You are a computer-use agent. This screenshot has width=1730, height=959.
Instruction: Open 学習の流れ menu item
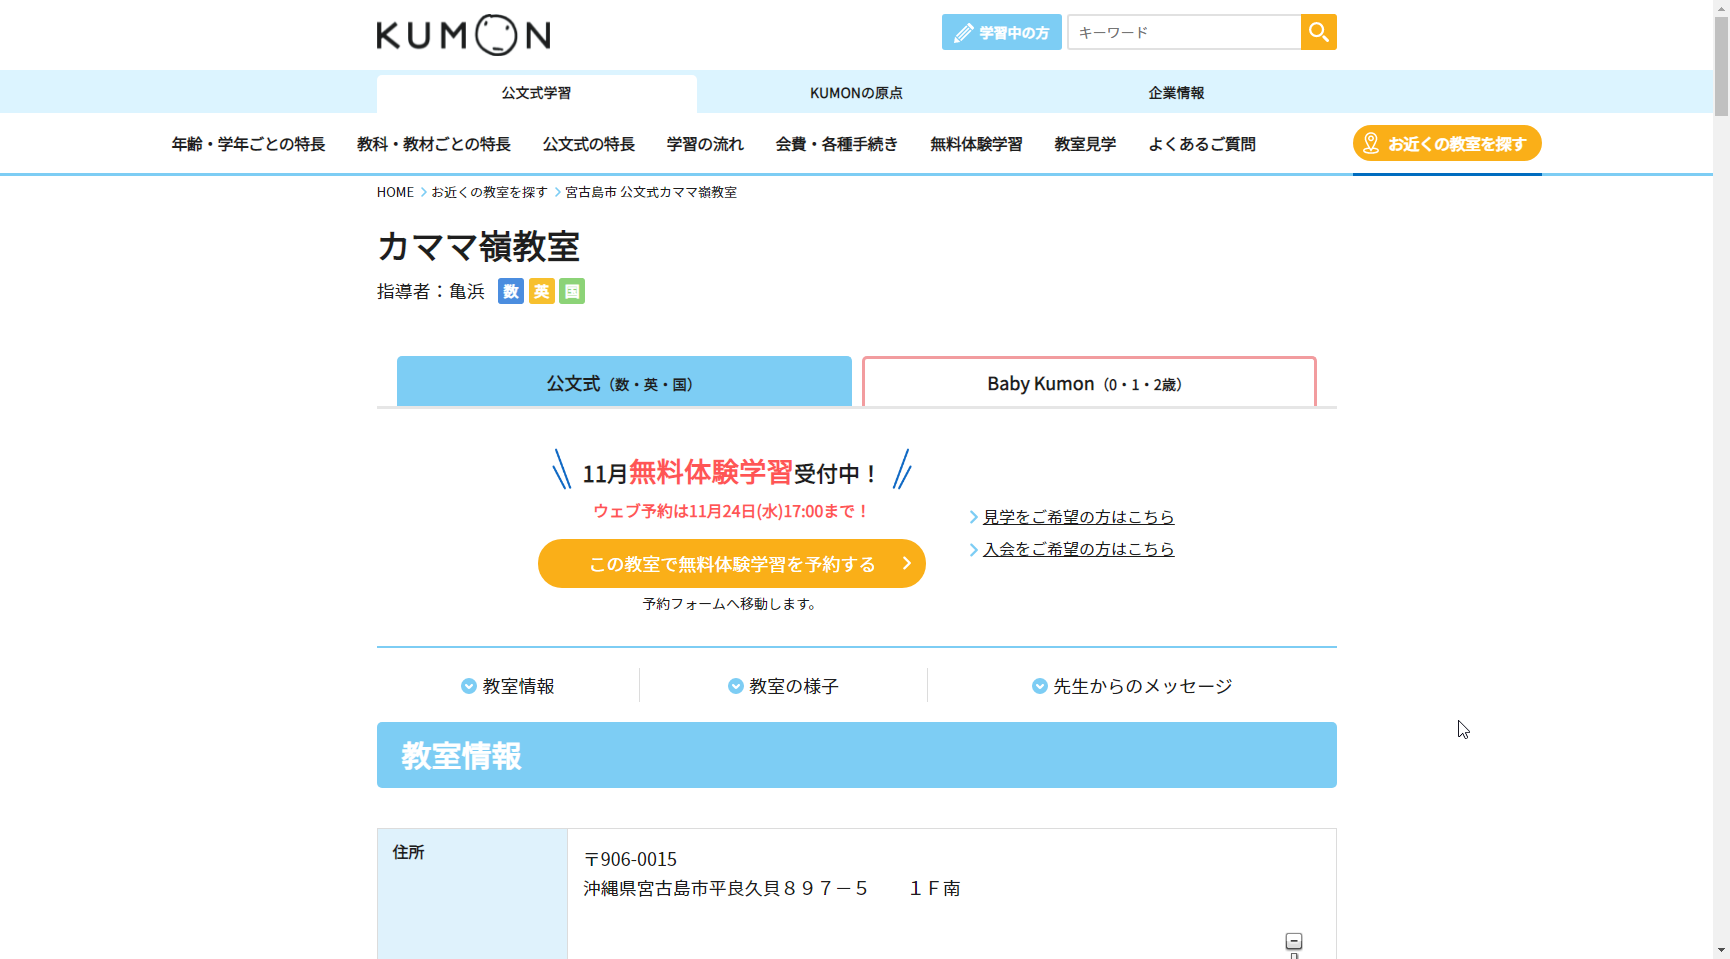click(x=705, y=144)
